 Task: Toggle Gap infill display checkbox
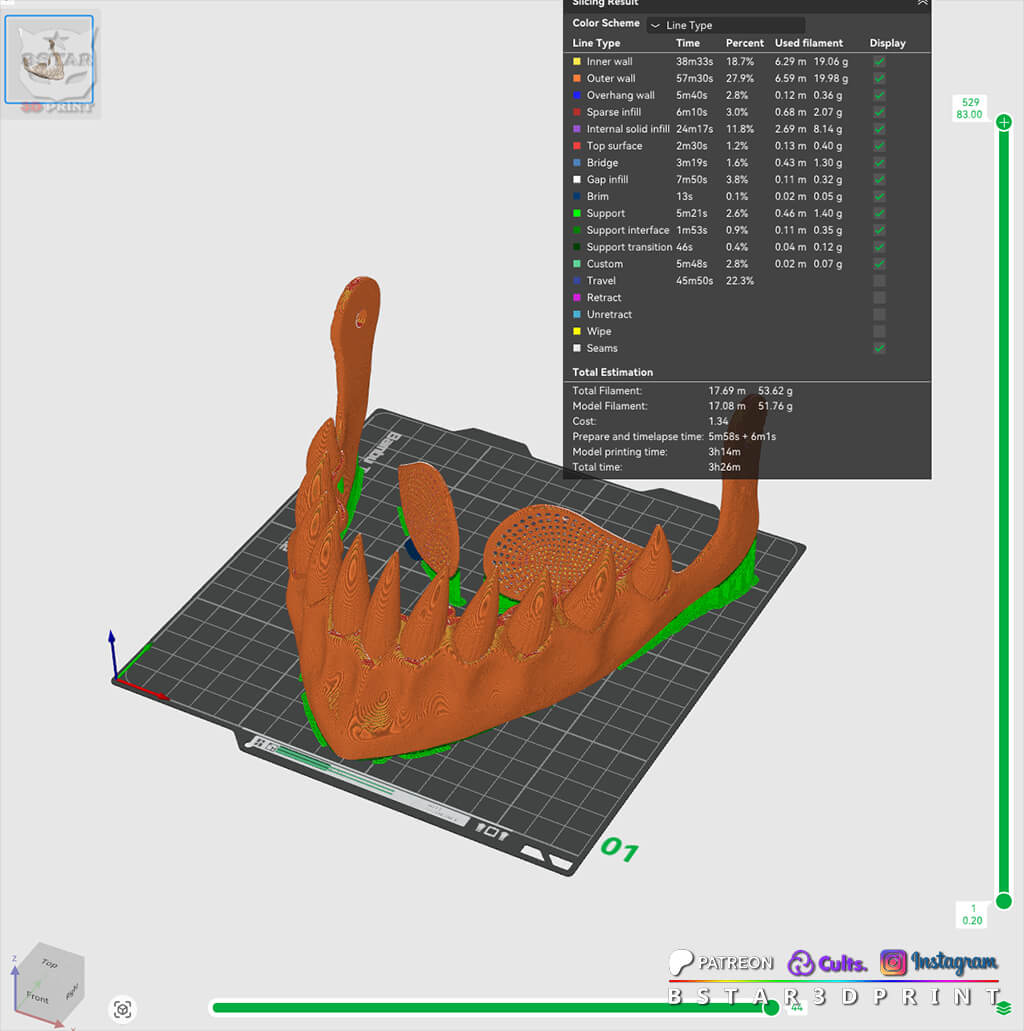tap(879, 180)
